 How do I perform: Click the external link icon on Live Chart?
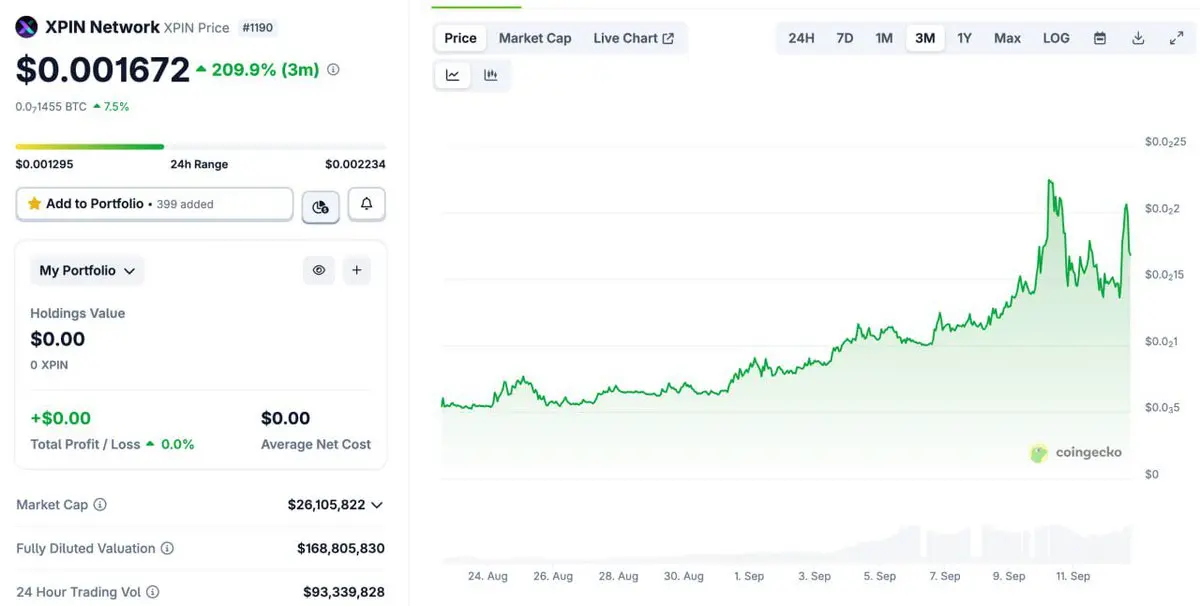(668, 38)
